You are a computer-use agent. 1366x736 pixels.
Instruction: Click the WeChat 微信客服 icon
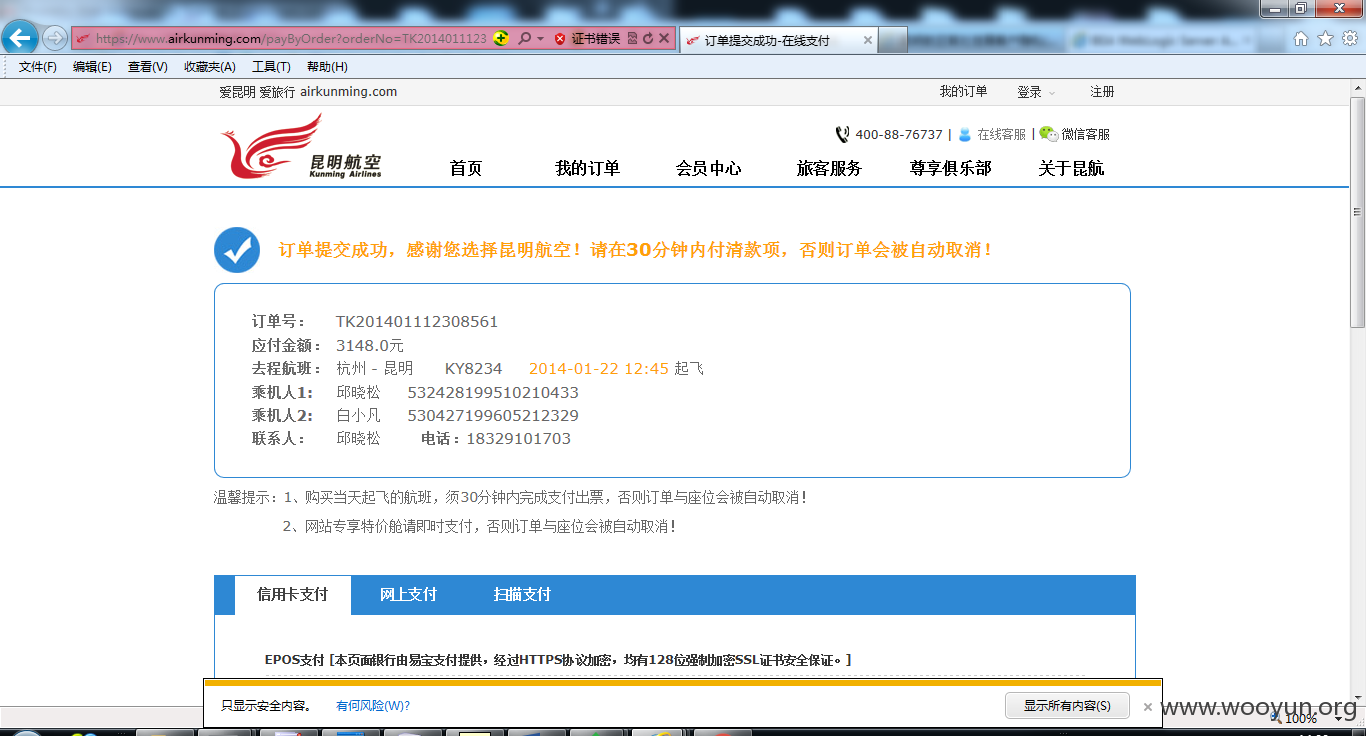(1048, 134)
